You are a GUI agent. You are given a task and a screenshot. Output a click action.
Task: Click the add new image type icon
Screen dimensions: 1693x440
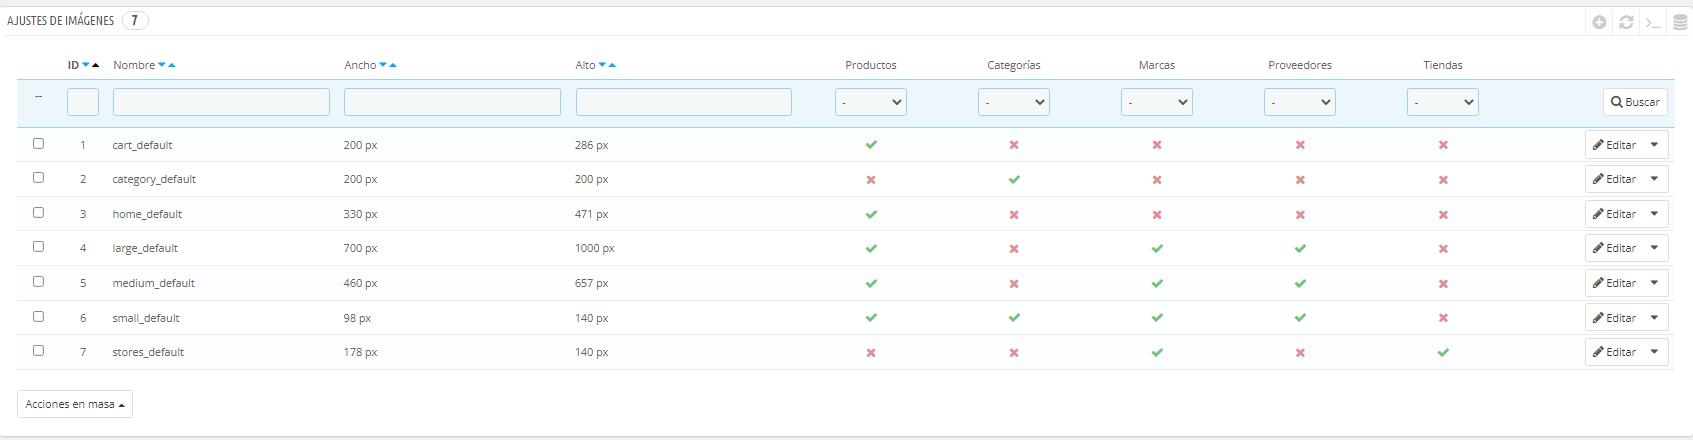coord(1599,22)
